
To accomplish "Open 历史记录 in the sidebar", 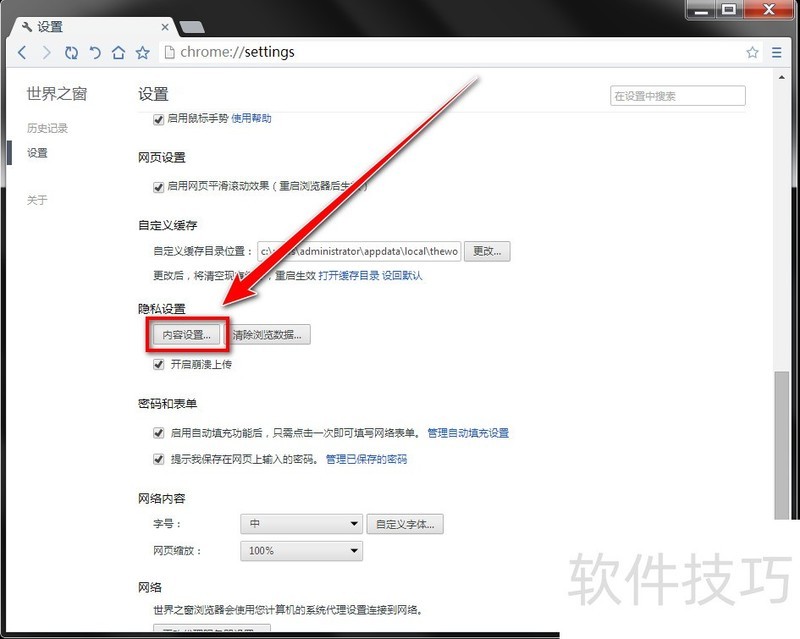I will [x=47, y=128].
